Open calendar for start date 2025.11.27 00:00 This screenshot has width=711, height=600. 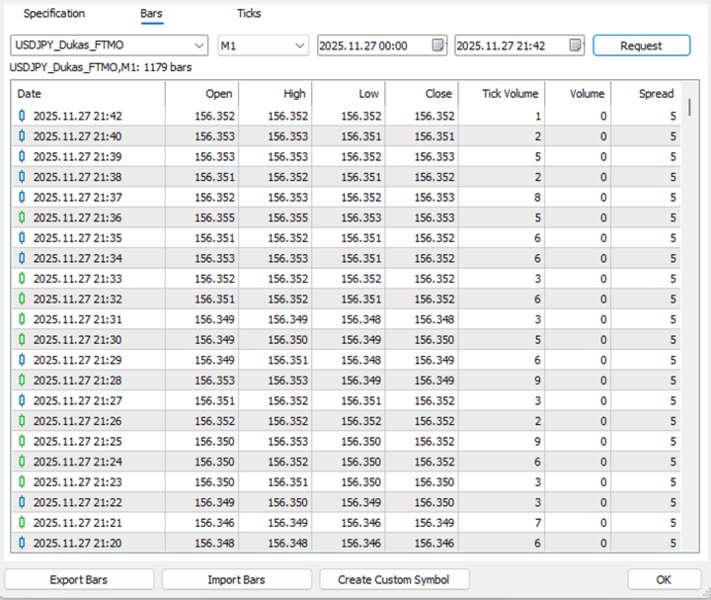click(x=438, y=45)
